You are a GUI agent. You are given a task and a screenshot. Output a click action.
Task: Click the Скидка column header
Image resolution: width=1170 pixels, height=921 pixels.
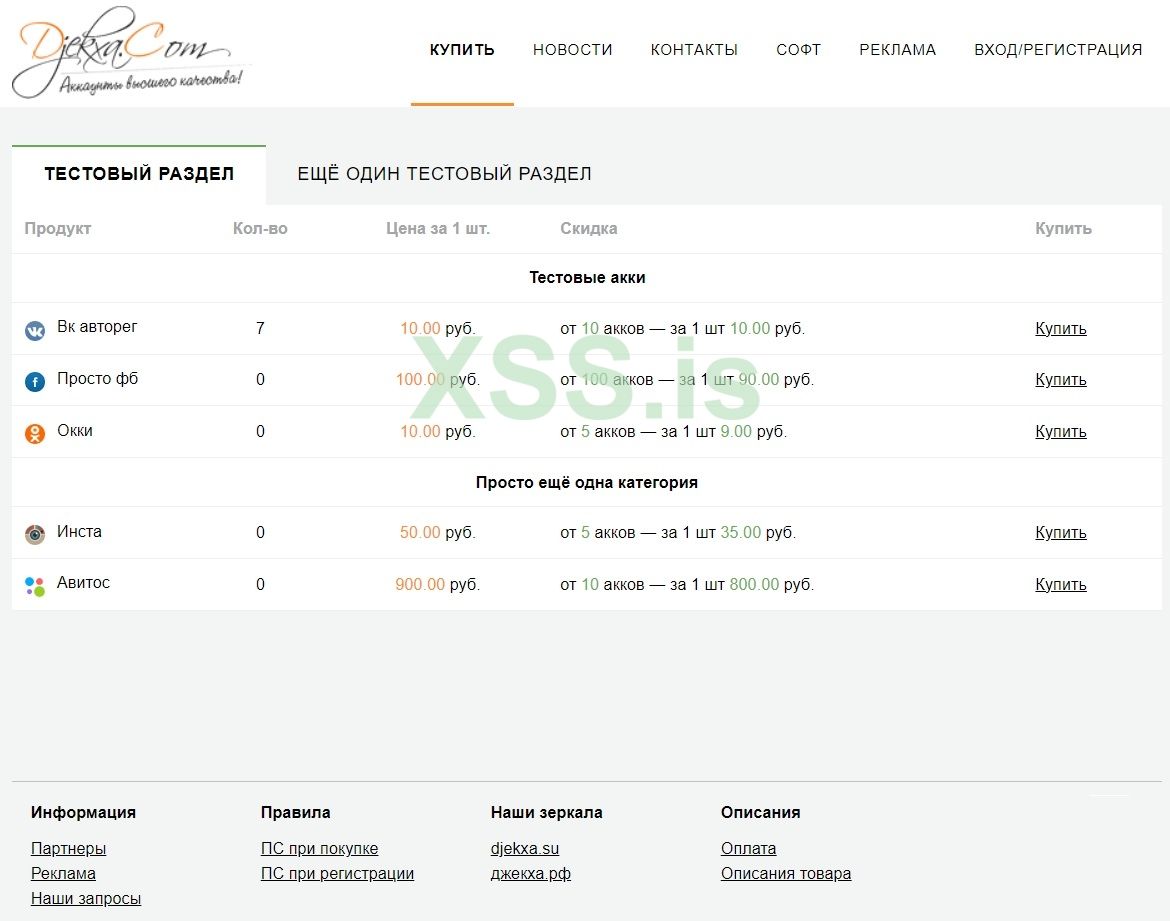[589, 228]
